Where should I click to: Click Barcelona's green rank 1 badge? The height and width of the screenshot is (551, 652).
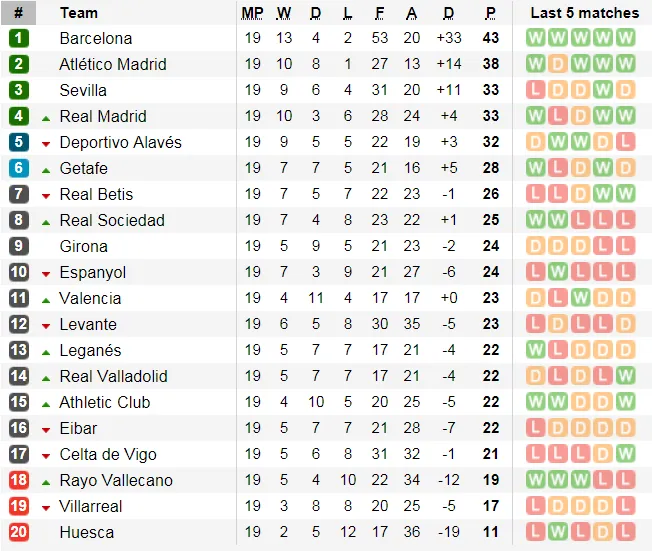click(19, 38)
